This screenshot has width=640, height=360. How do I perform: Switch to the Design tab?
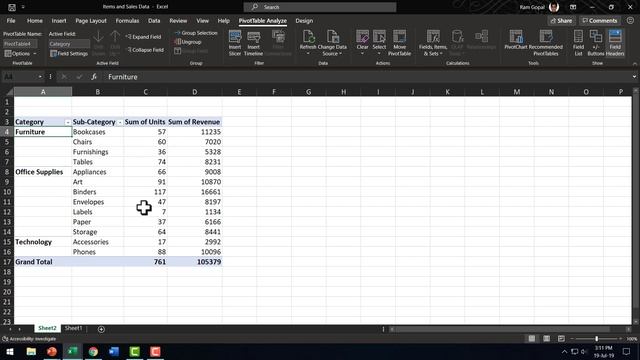(x=304, y=21)
